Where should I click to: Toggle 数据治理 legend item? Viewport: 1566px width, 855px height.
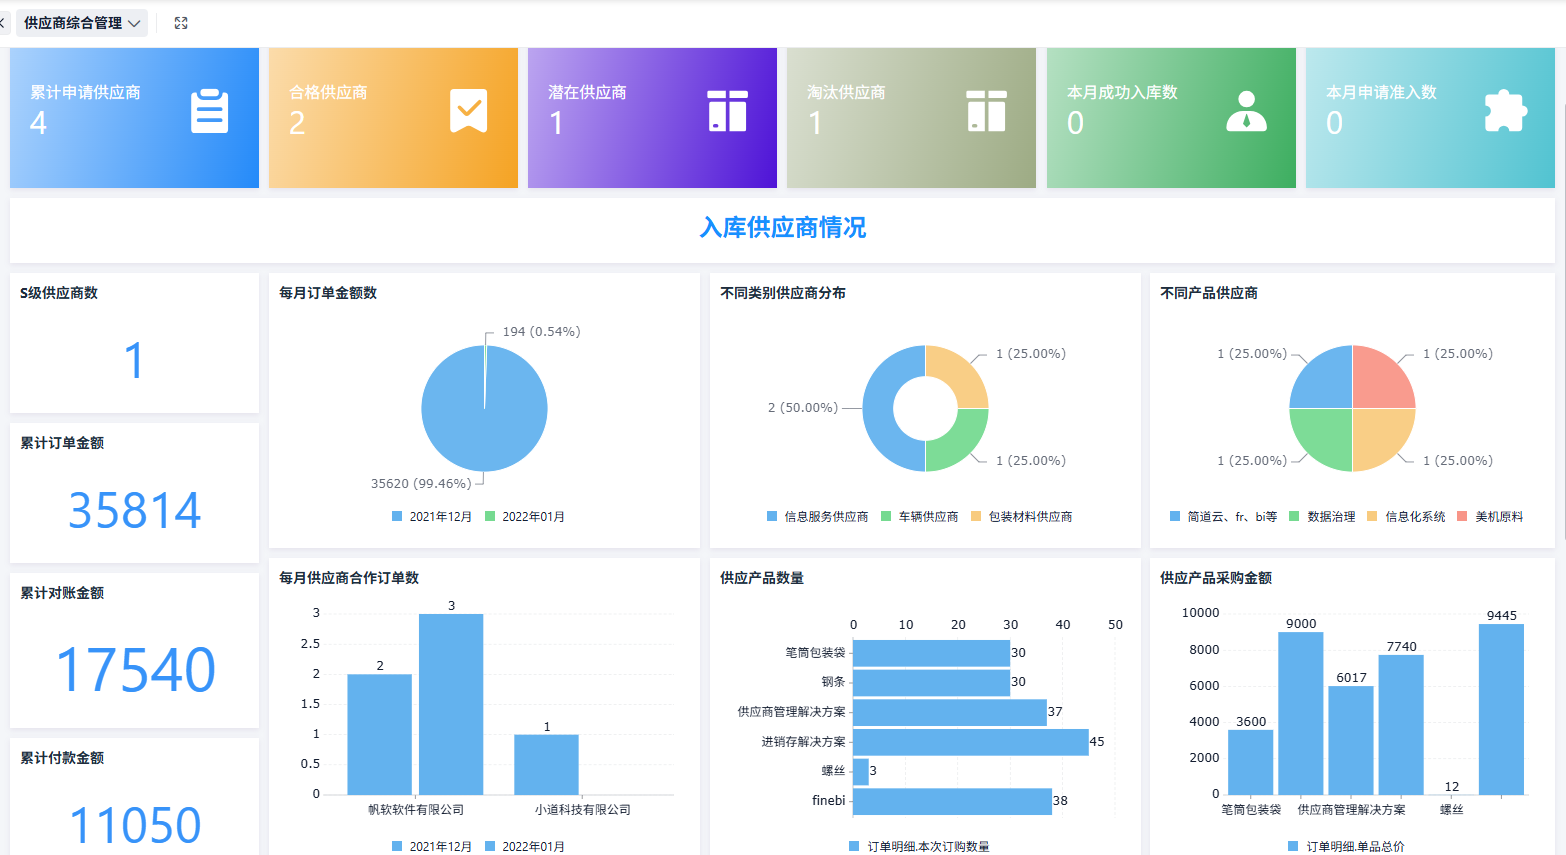click(1322, 517)
